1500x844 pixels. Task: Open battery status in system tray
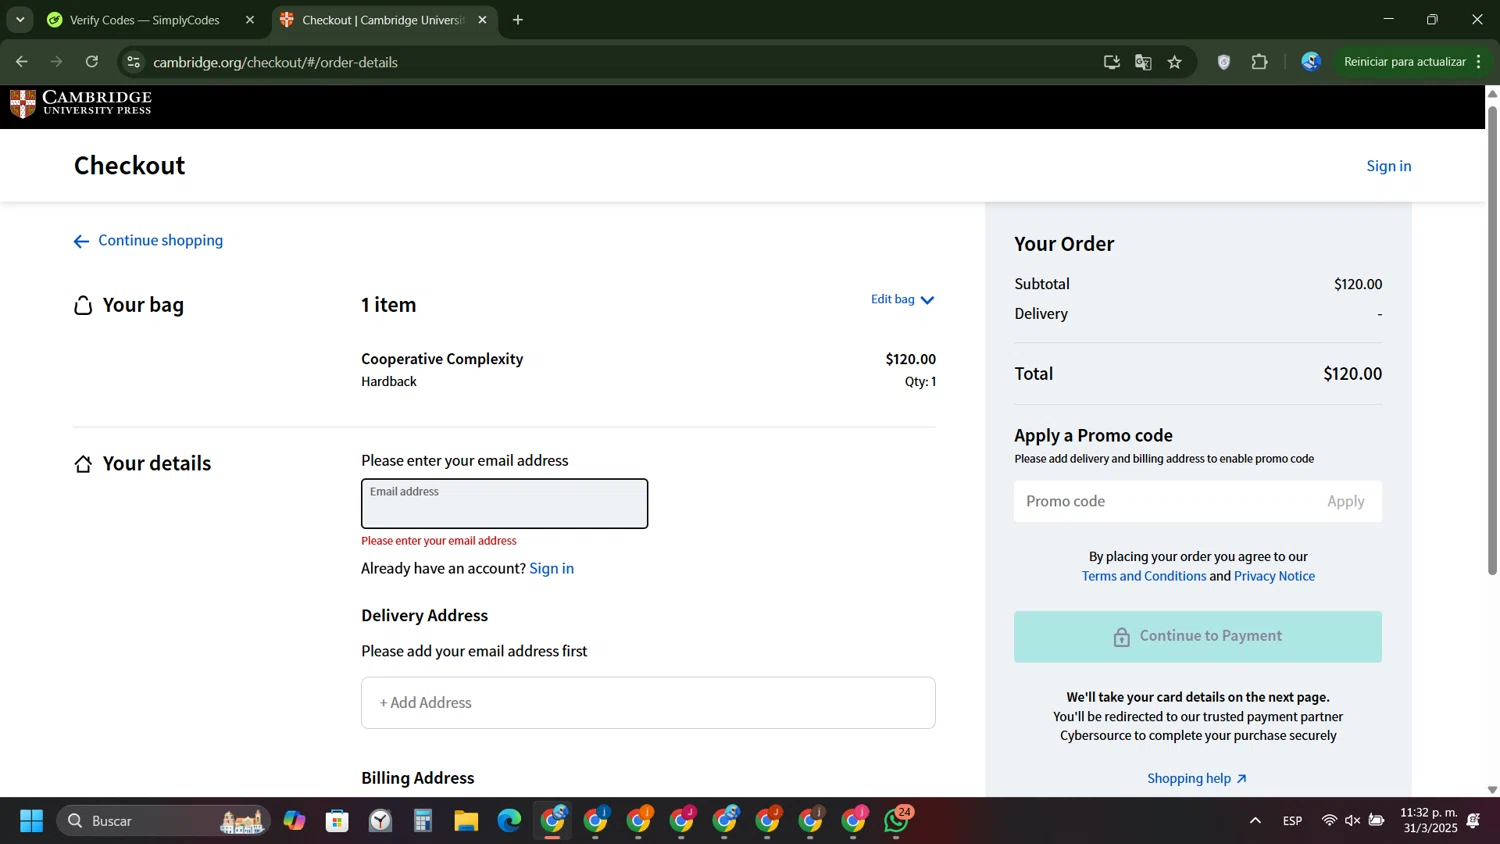[1376, 821]
